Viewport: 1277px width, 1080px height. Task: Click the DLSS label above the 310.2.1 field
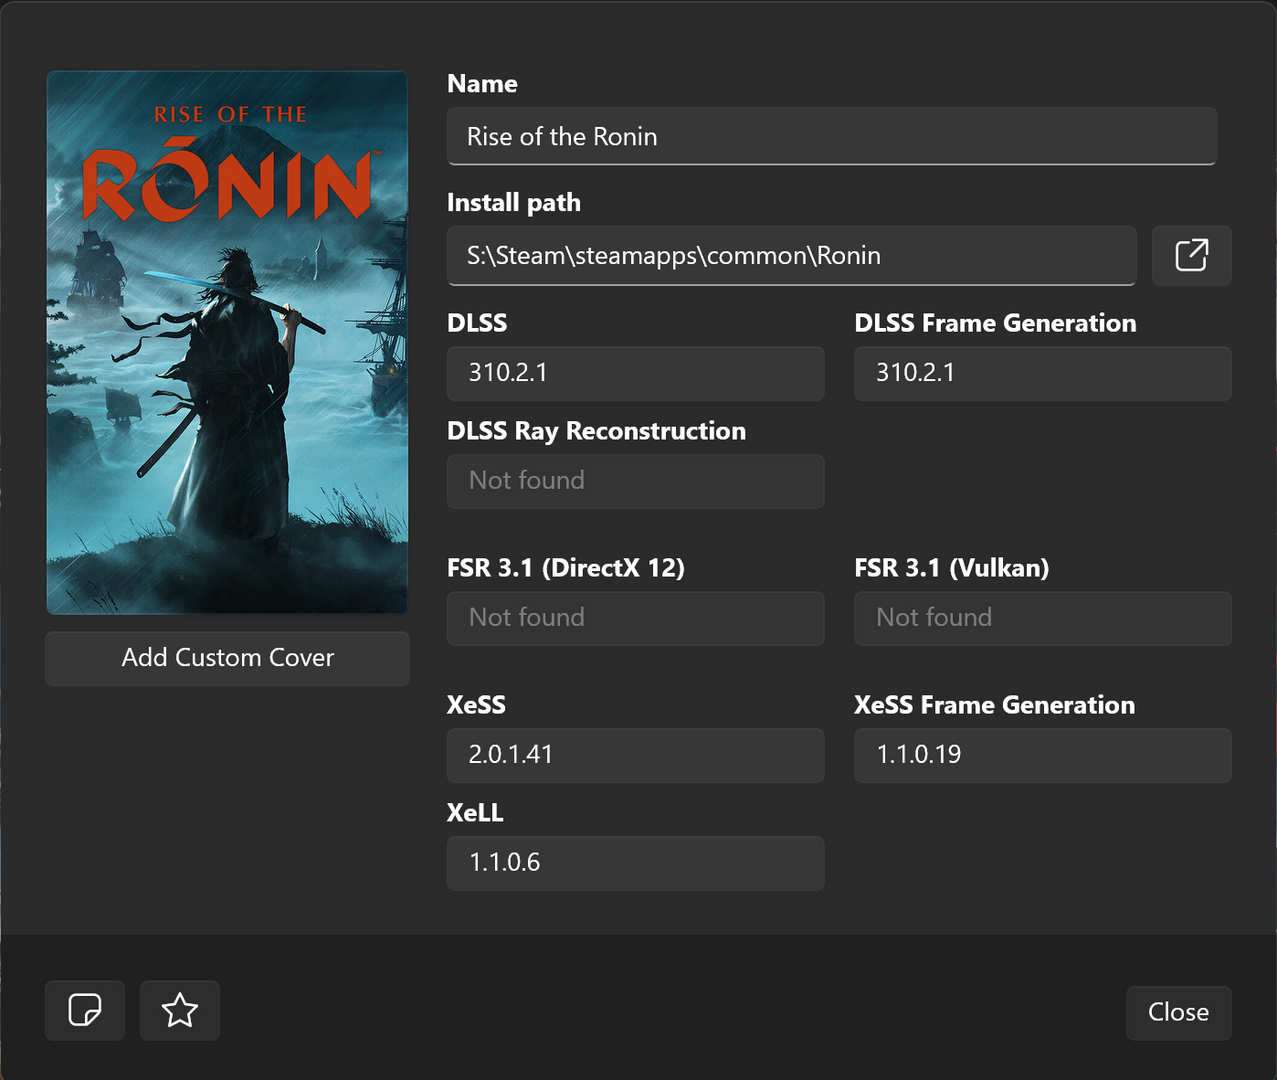(477, 323)
